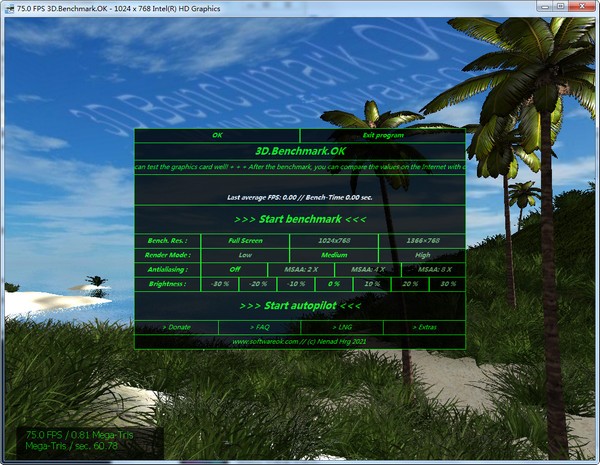Click the Render Mode label
Viewport: 600px width, 465px height.
(167, 255)
